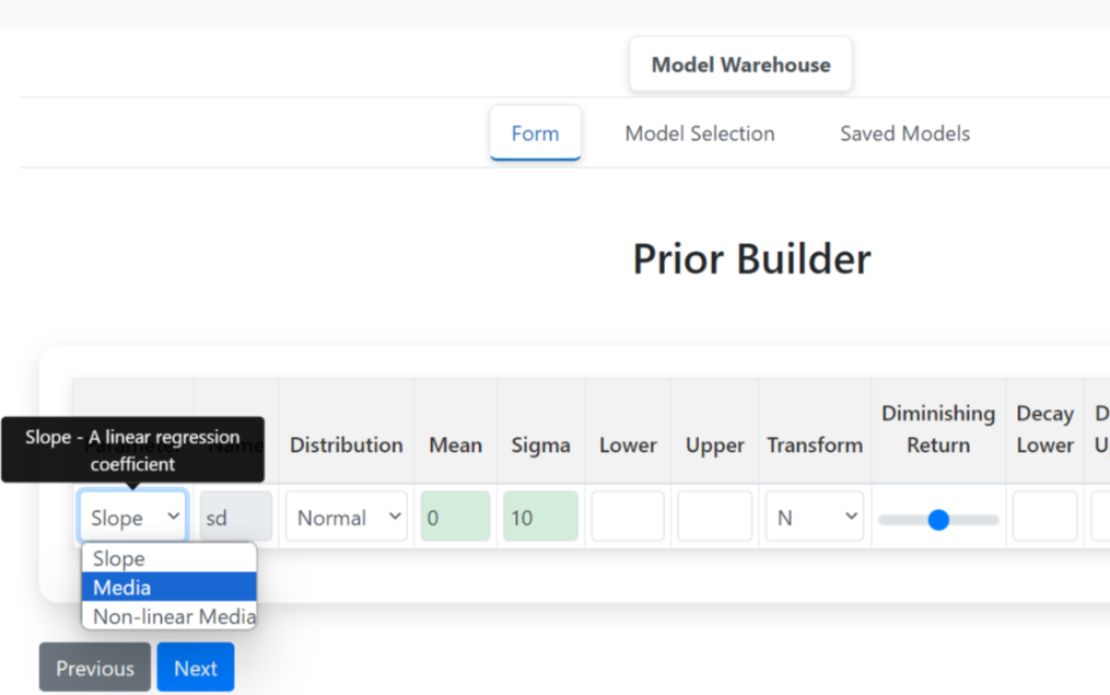Click the Mean field showing 0
Viewport: 1110px width, 695px height.
coord(455,517)
